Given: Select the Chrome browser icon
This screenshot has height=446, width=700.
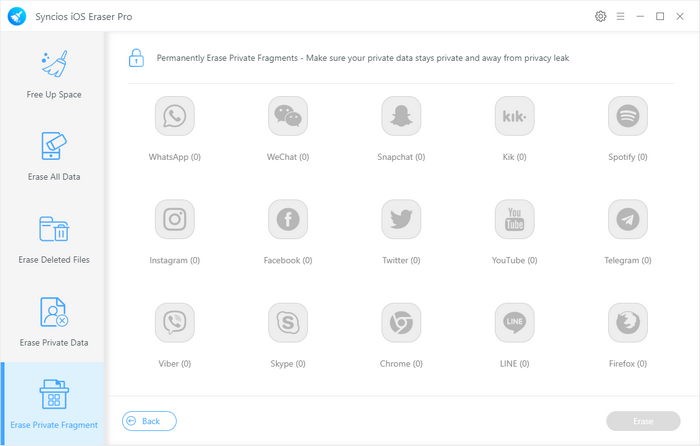Looking at the screenshot, I should tap(401, 322).
